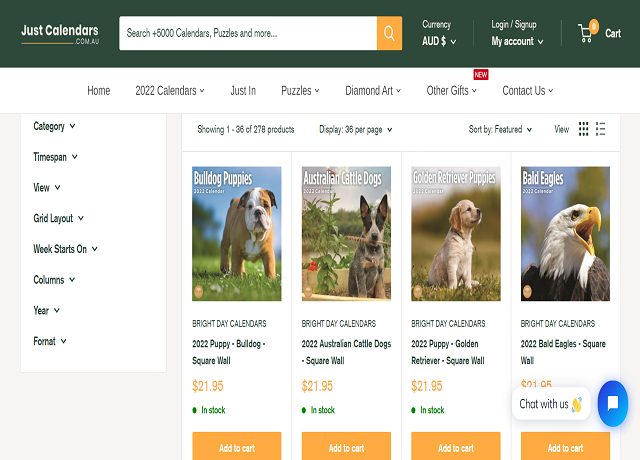Click the orange search magnifier button
The width and height of the screenshot is (640, 460).
tap(389, 33)
